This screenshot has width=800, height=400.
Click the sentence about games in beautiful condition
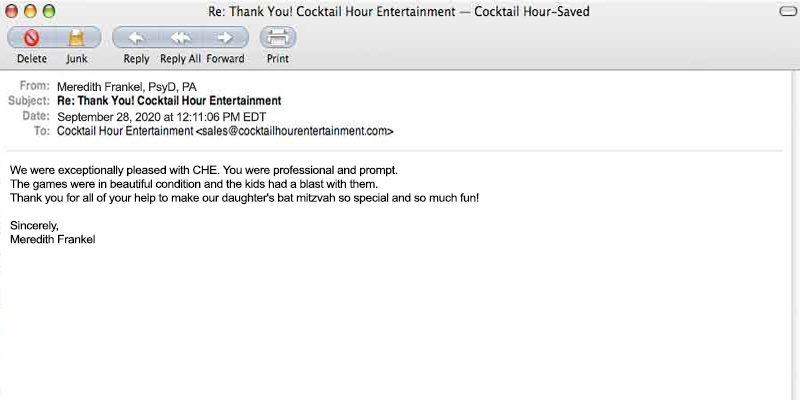pyautogui.click(x=194, y=184)
